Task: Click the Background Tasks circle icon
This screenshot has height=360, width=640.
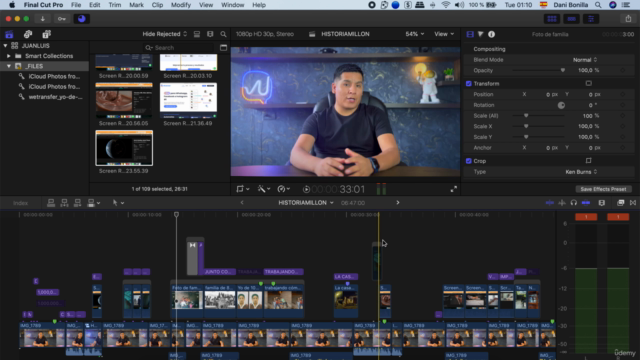Action: click(x=82, y=19)
